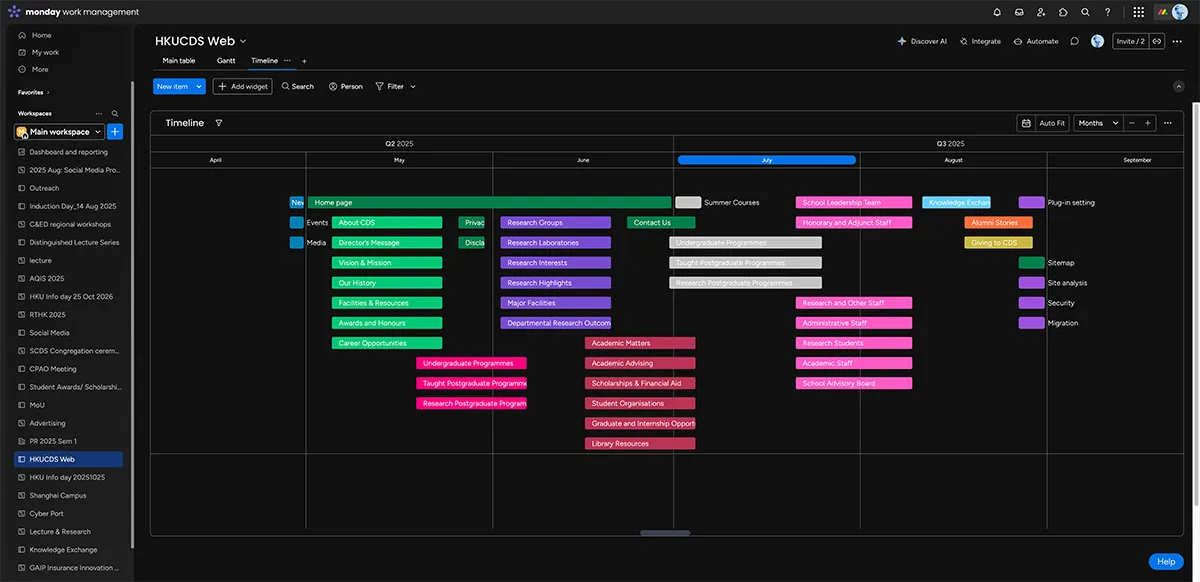Add a new workspace item with the blue plus
The height and width of the screenshot is (582, 1200).
click(115, 132)
